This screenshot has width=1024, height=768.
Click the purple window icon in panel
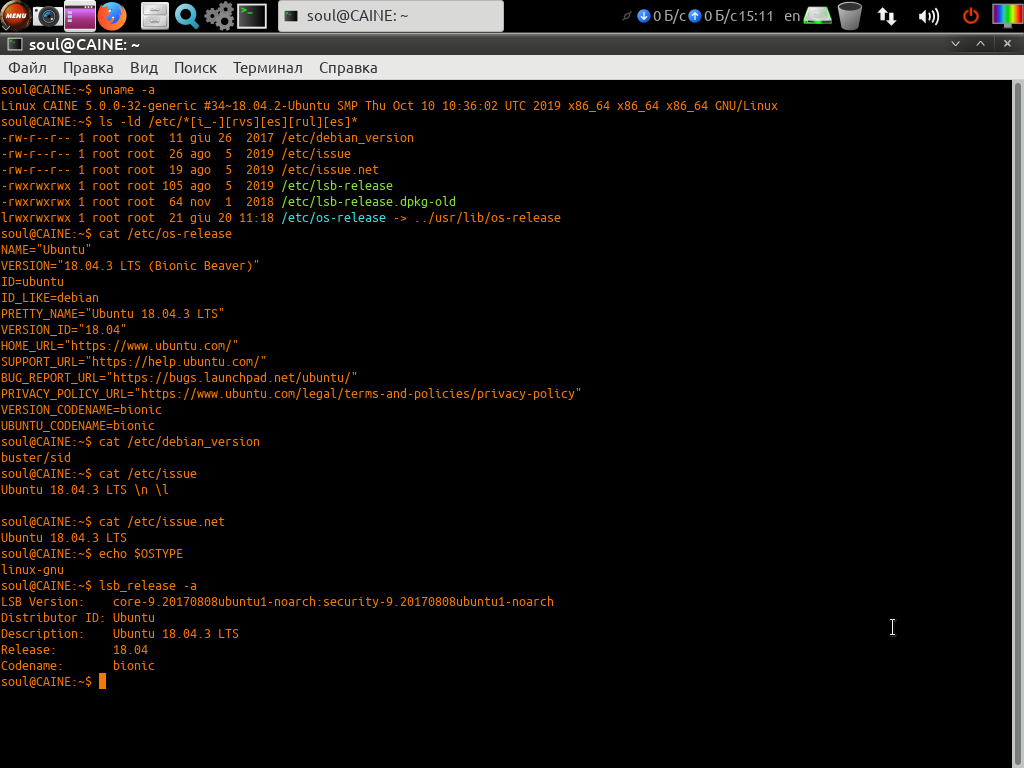click(x=80, y=16)
